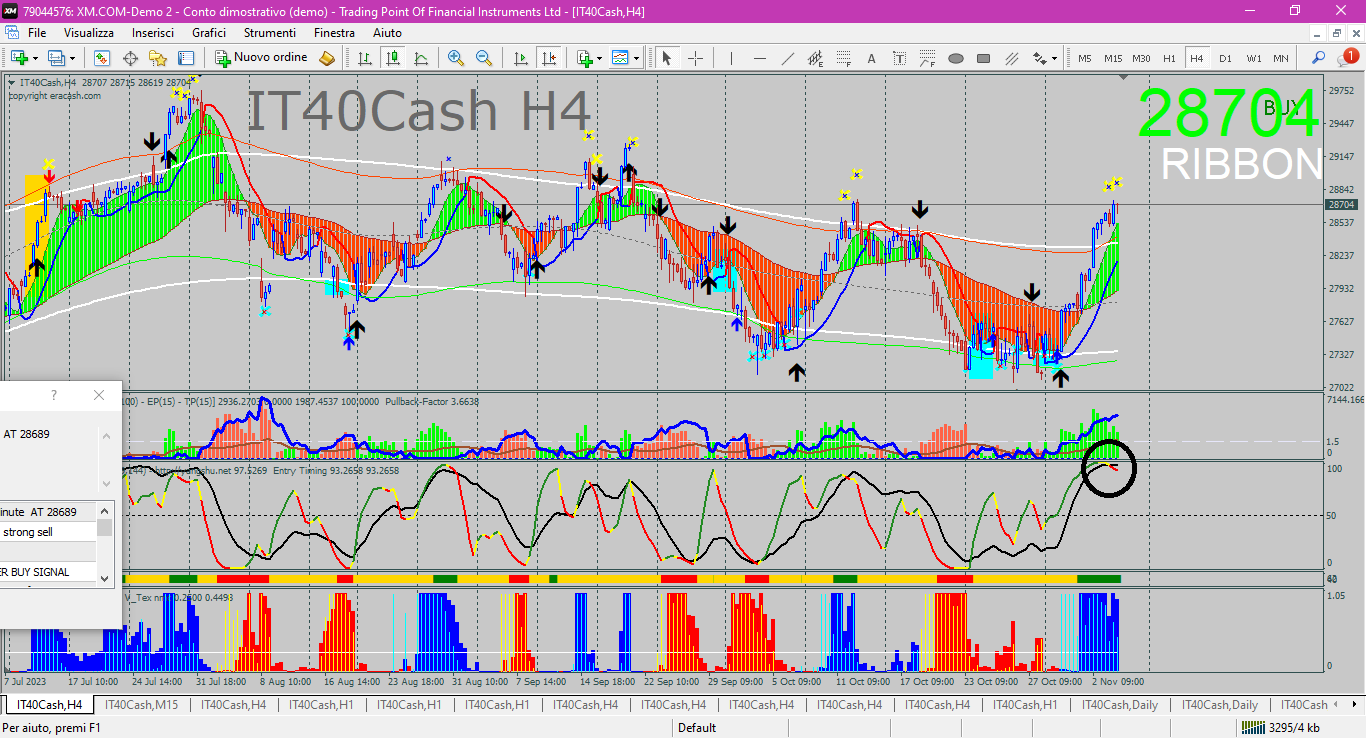Select the equidistant channel tool

click(815, 58)
